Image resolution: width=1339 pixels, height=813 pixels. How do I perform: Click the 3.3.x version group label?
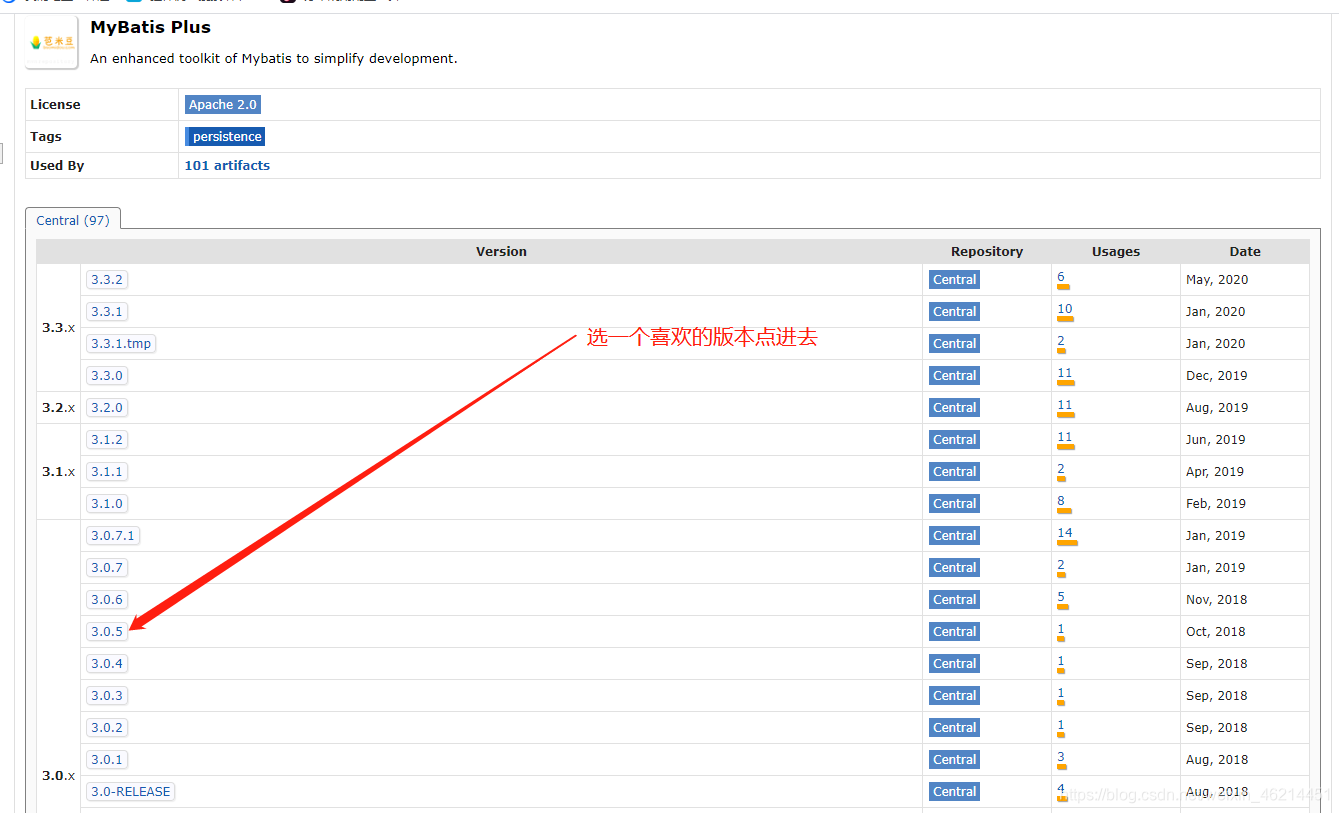pos(59,328)
